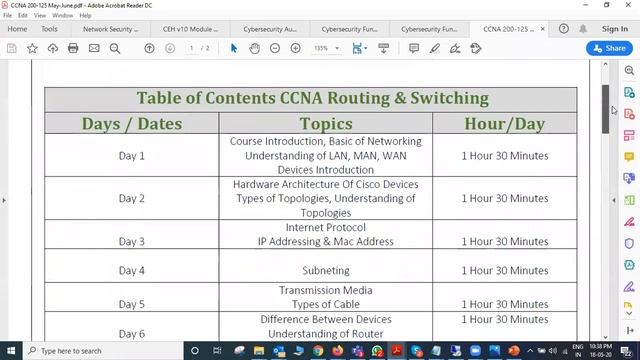Close the CCNA 200-125 tab

pos(542,29)
